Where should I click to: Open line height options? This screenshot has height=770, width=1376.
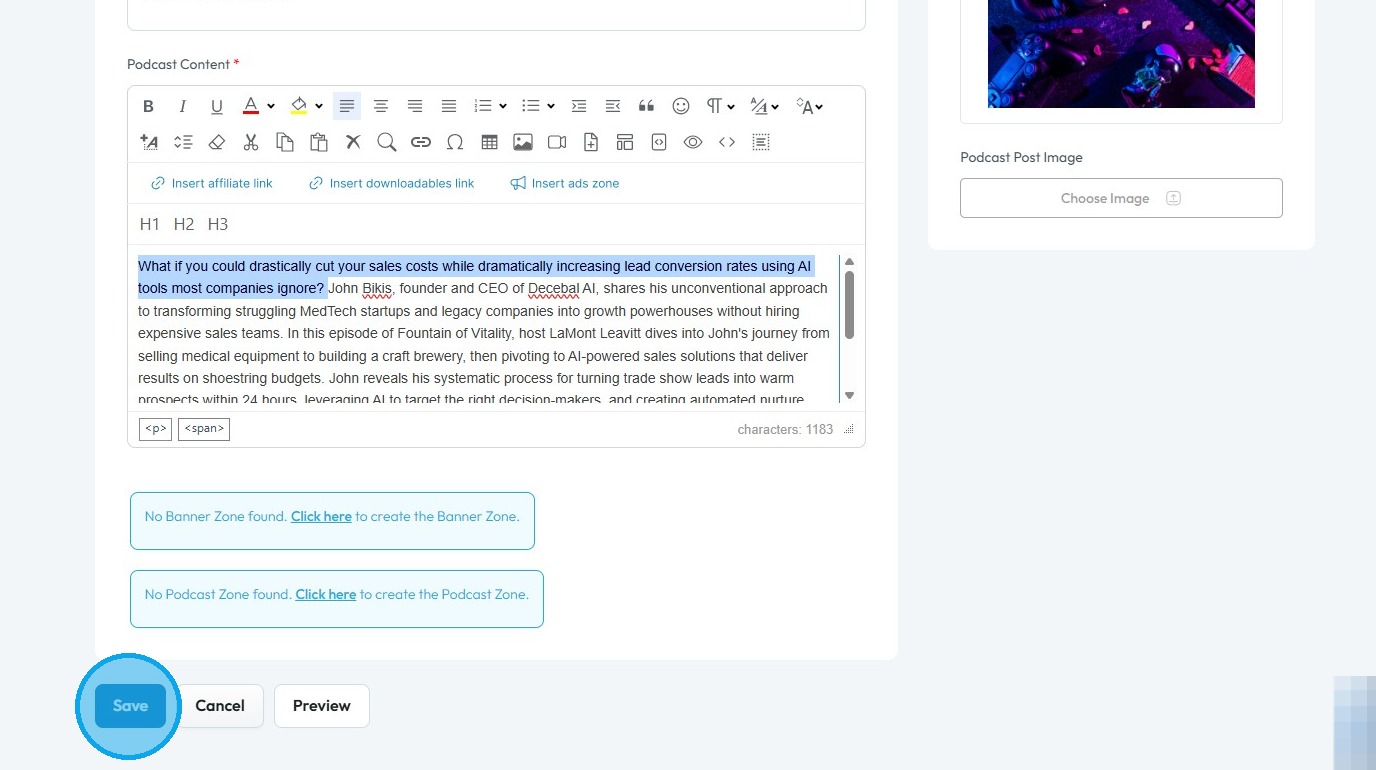coord(183,142)
